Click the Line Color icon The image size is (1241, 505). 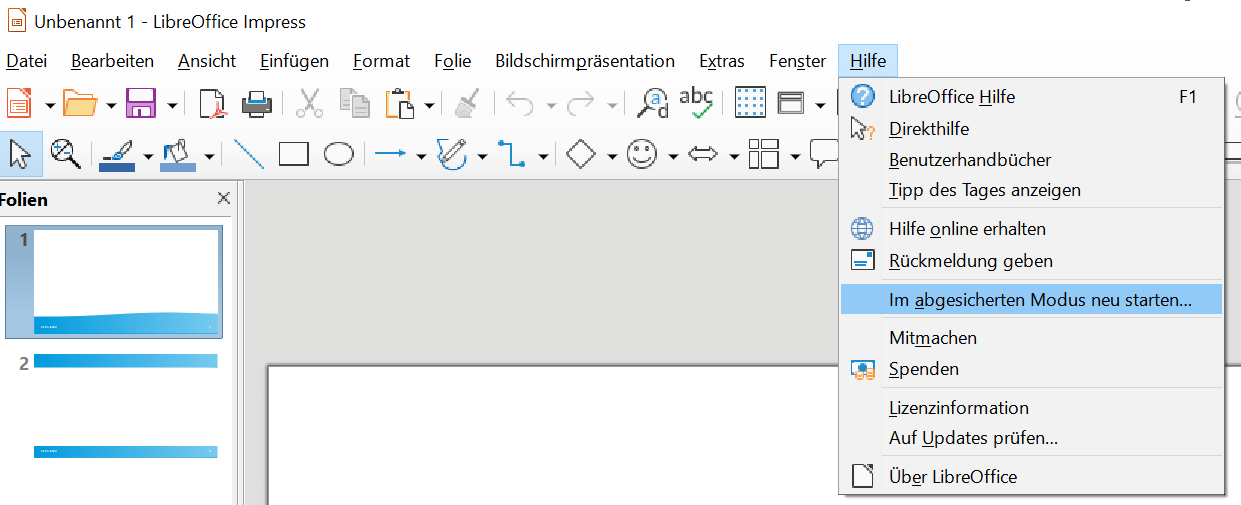tap(117, 154)
